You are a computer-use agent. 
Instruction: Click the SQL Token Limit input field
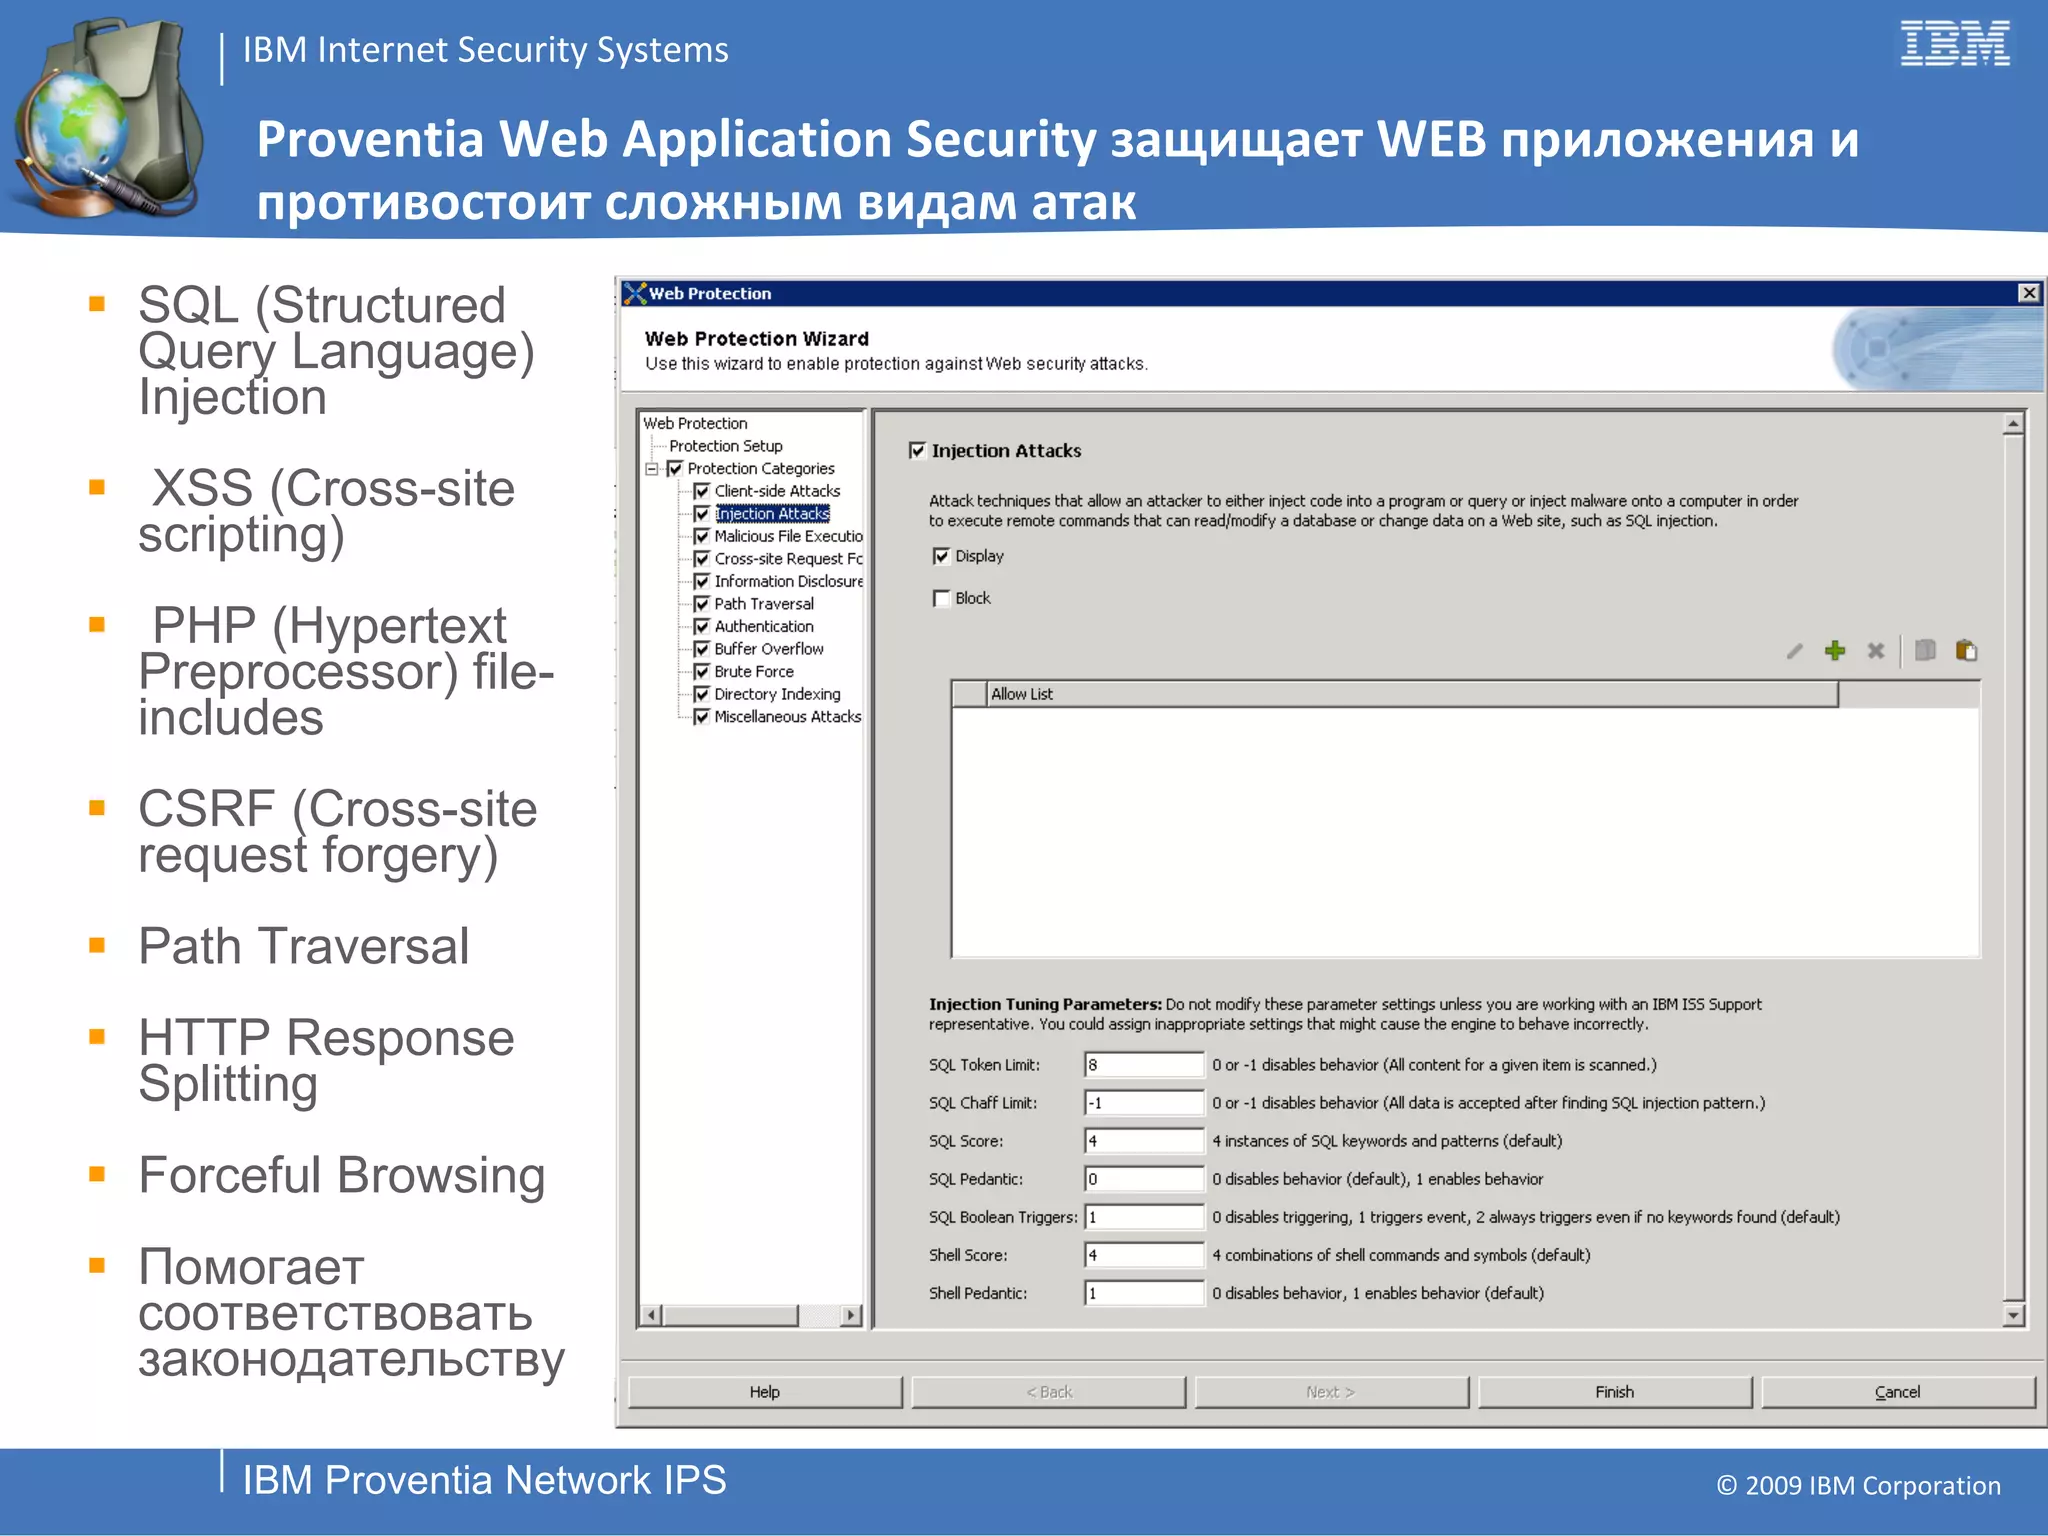click(x=1144, y=1065)
